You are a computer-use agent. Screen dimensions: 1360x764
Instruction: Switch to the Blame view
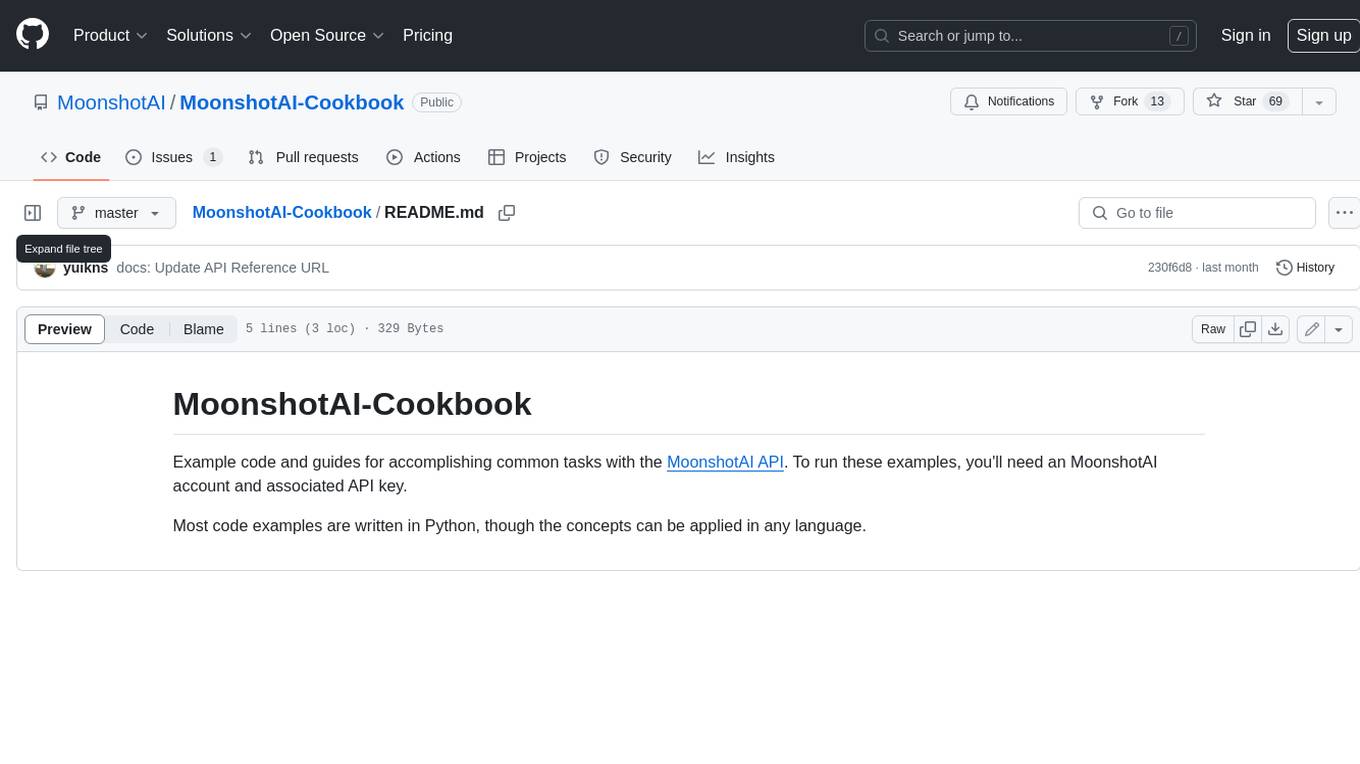click(203, 329)
